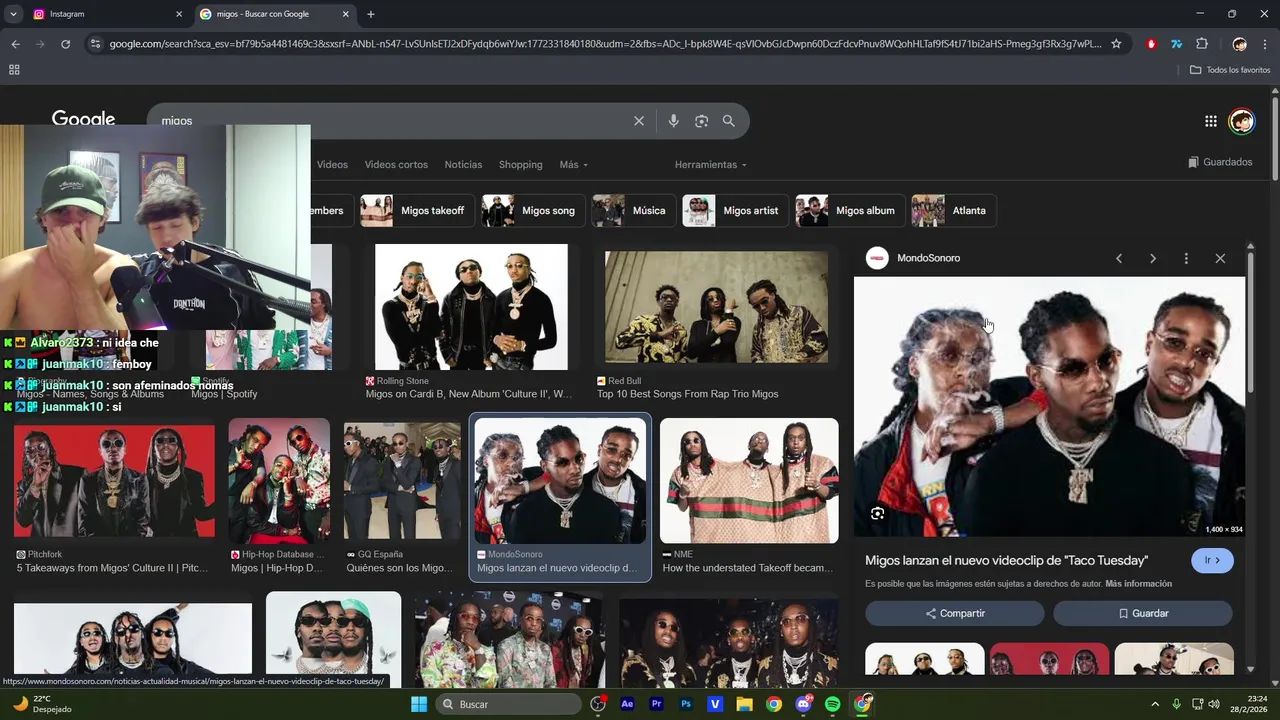Expand the Más search filters dropdown
Viewport: 1280px width, 720px height.
pyautogui.click(x=573, y=165)
